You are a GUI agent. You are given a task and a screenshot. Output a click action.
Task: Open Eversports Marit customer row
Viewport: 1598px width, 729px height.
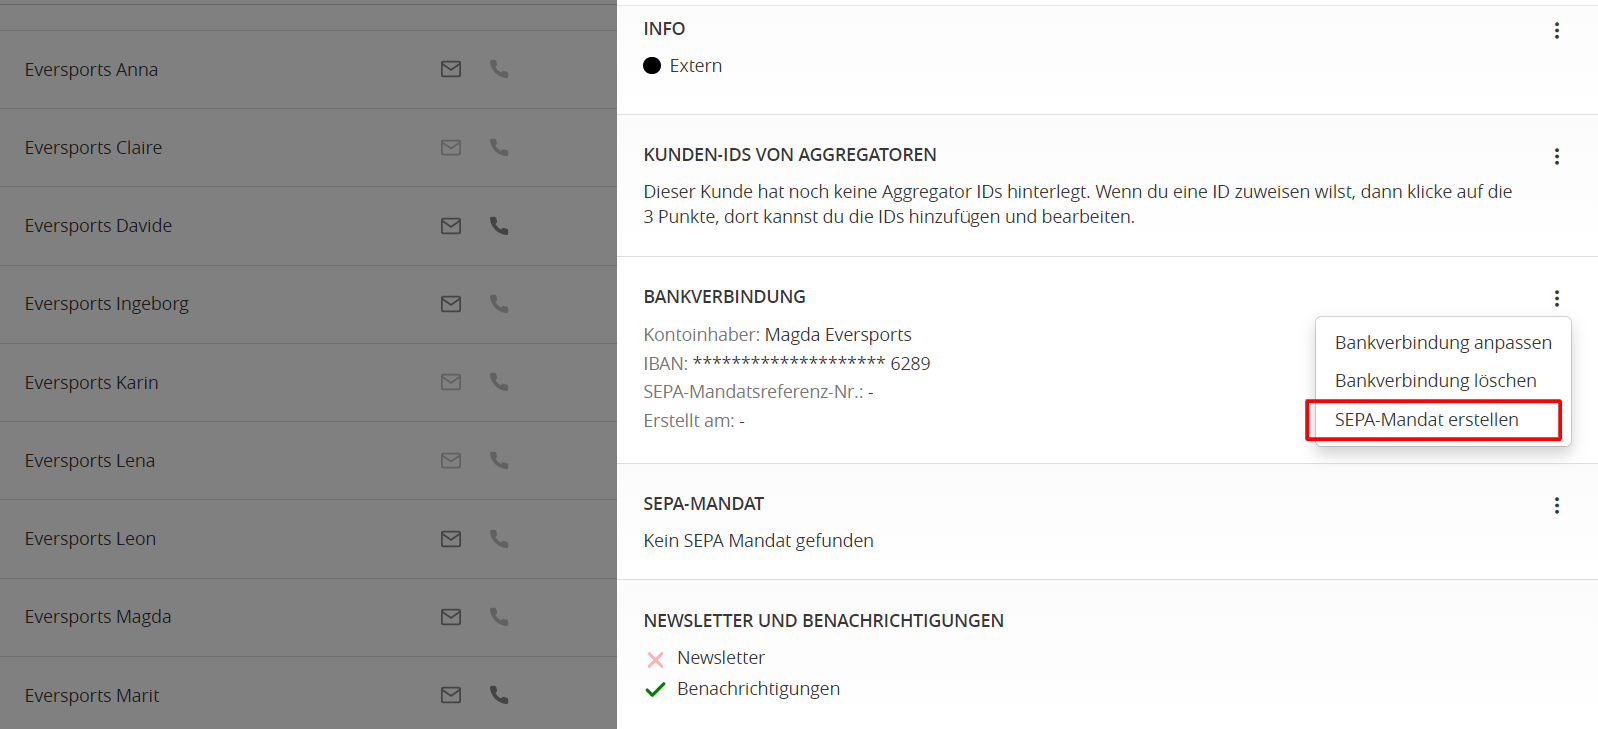point(308,693)
